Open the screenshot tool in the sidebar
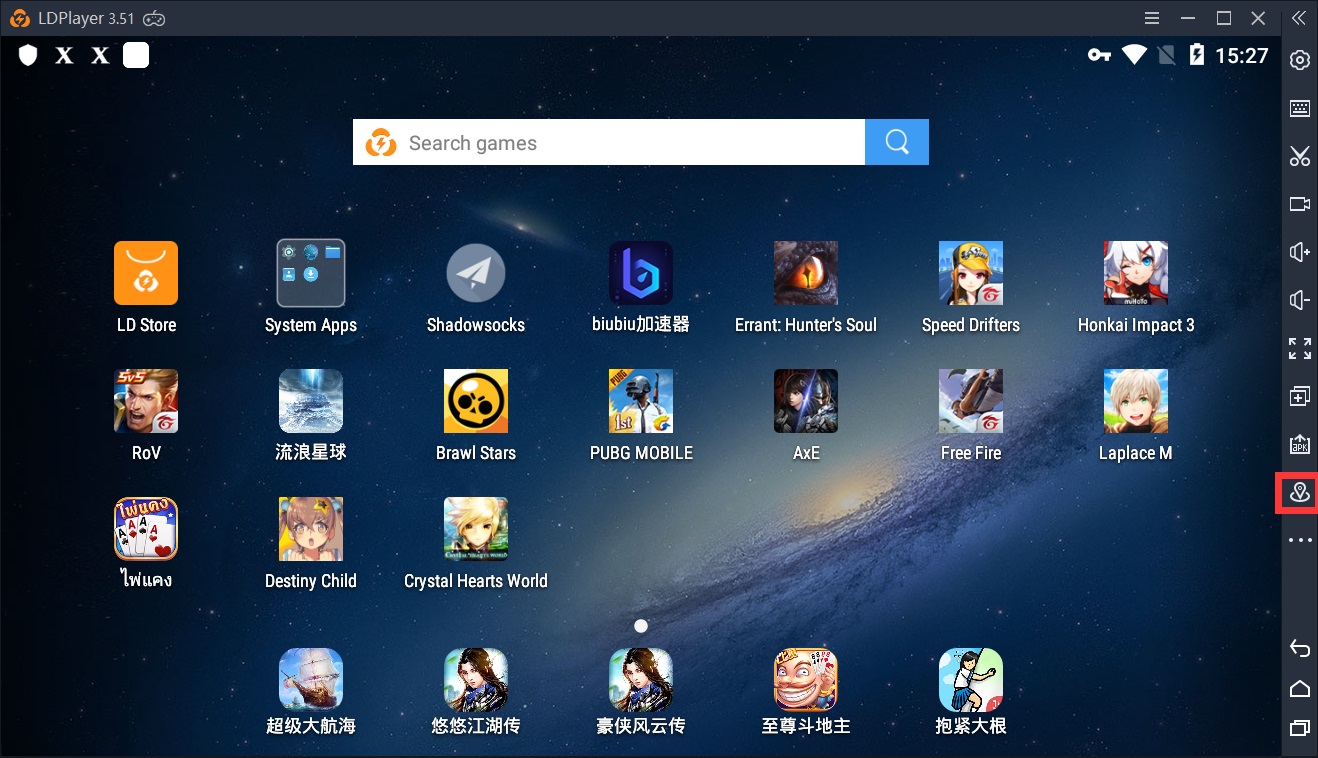1318x758 pixels. tap(1297, 156)
